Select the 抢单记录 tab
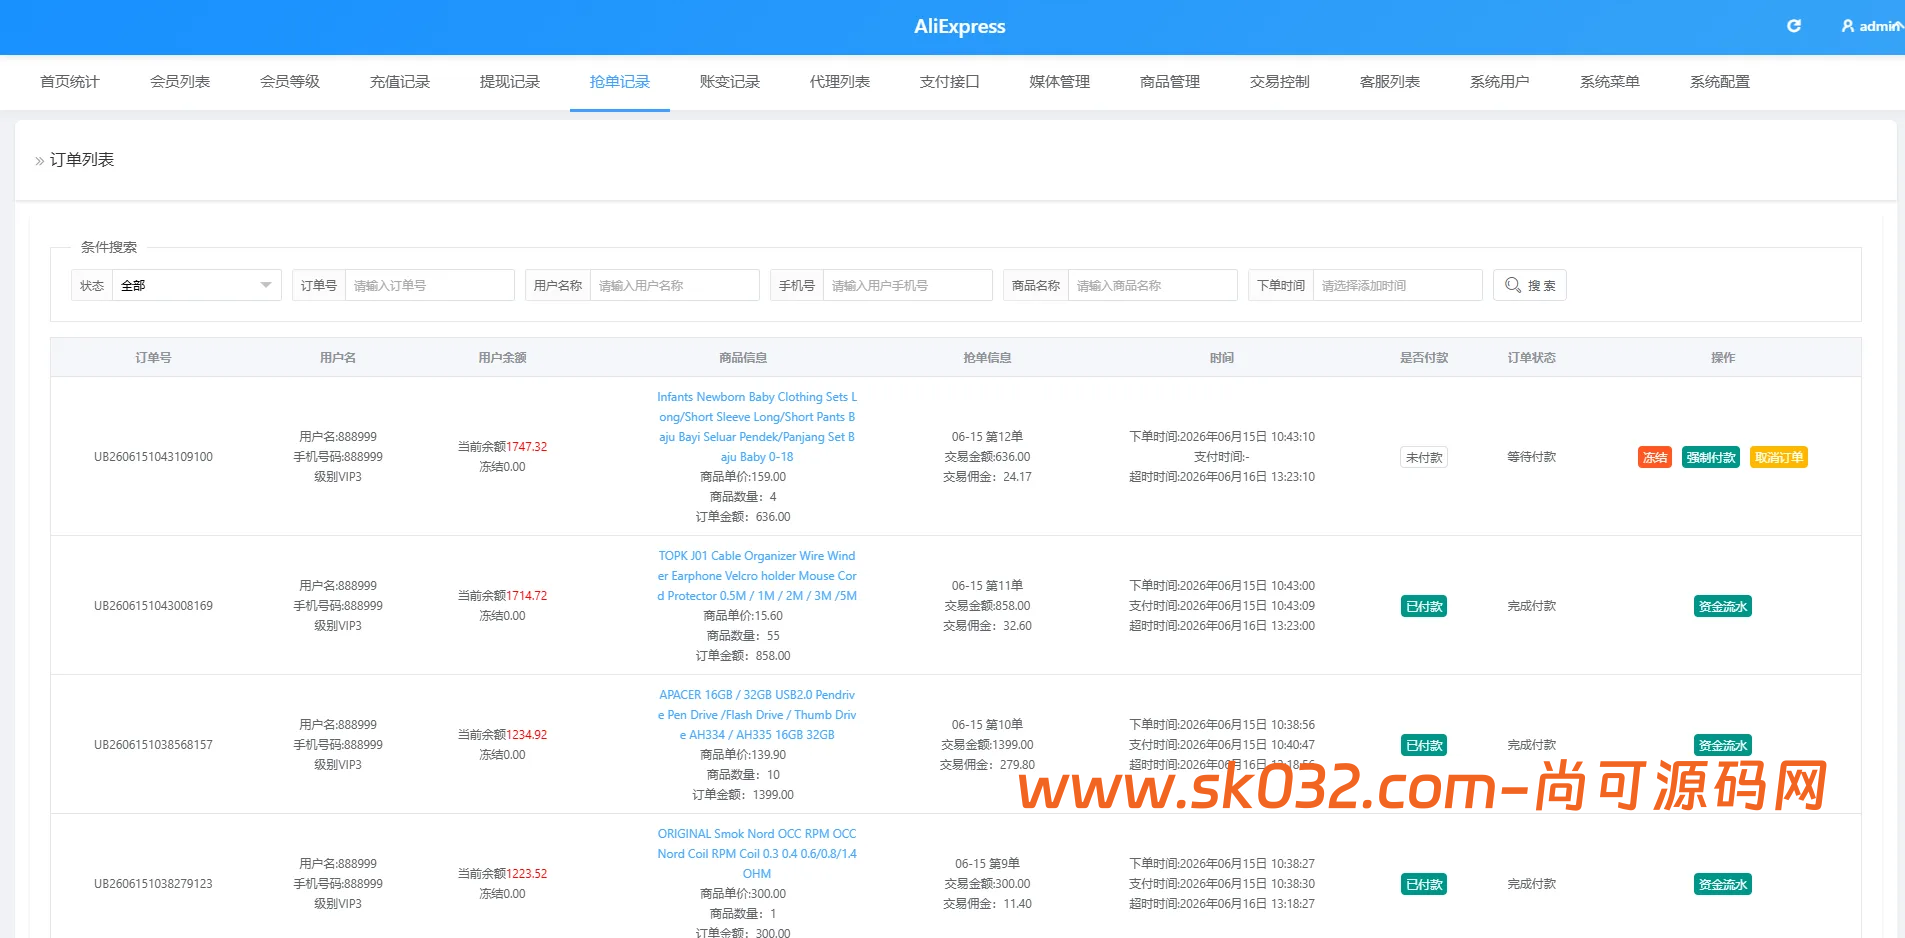The width and height of the screenshot is (1905, 938). pyautogui.click(x=620, y=82)
